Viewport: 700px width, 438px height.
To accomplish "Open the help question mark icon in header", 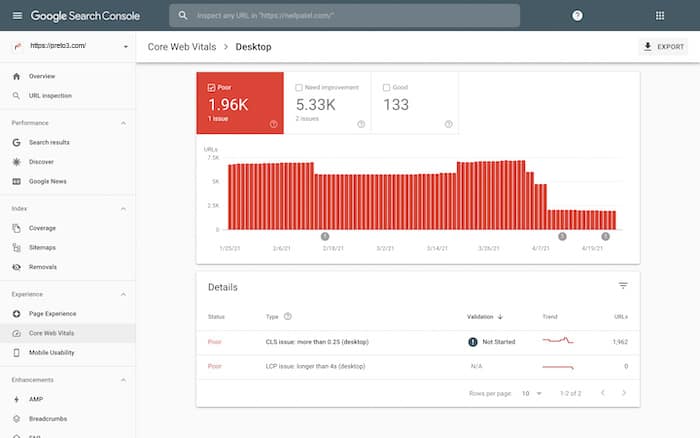I will coord(577,16).
